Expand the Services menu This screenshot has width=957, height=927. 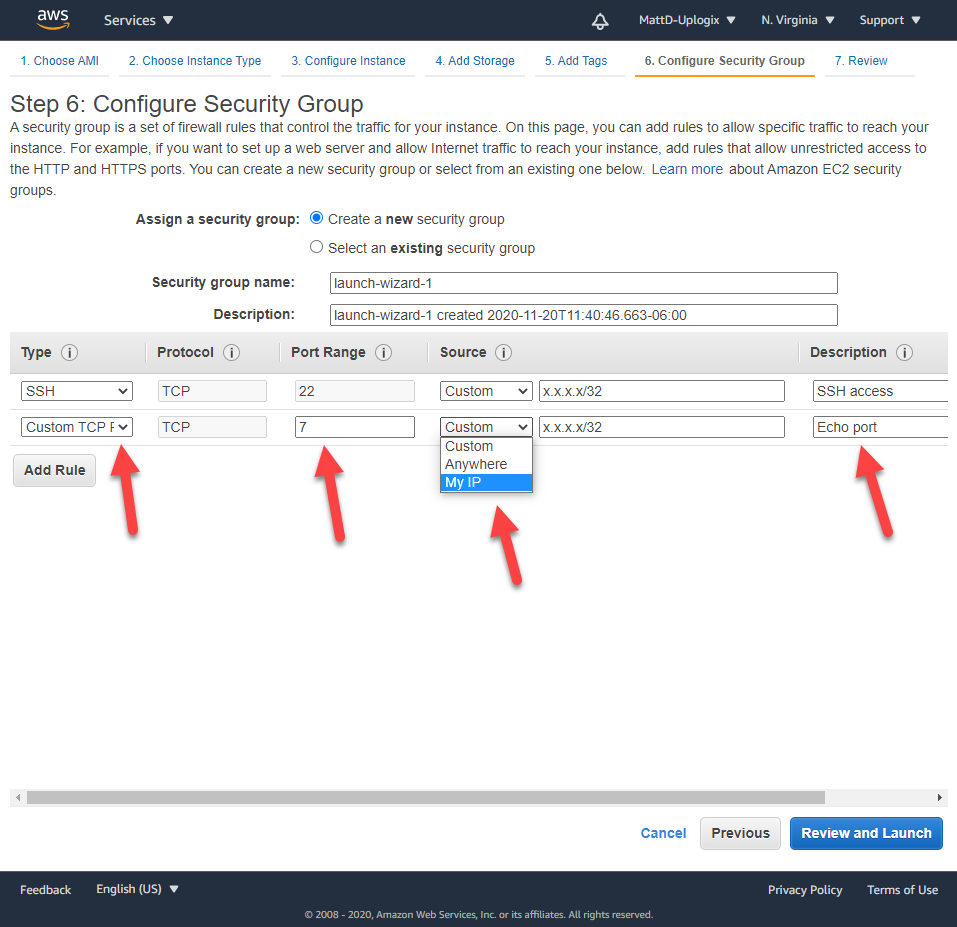(138, 21)
